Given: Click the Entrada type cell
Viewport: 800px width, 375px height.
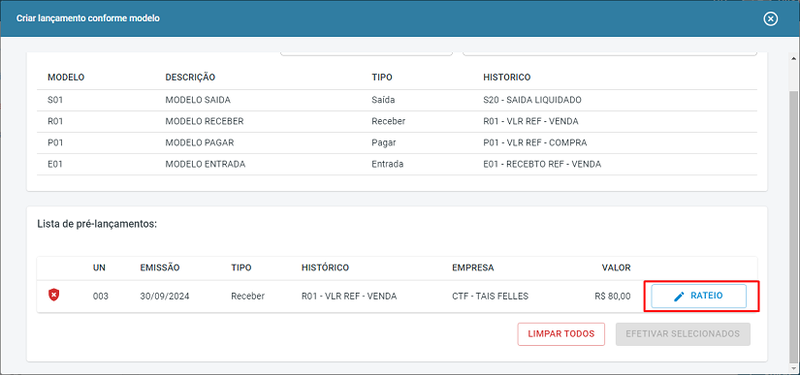Looking at the screenshot, I should 388,164.
